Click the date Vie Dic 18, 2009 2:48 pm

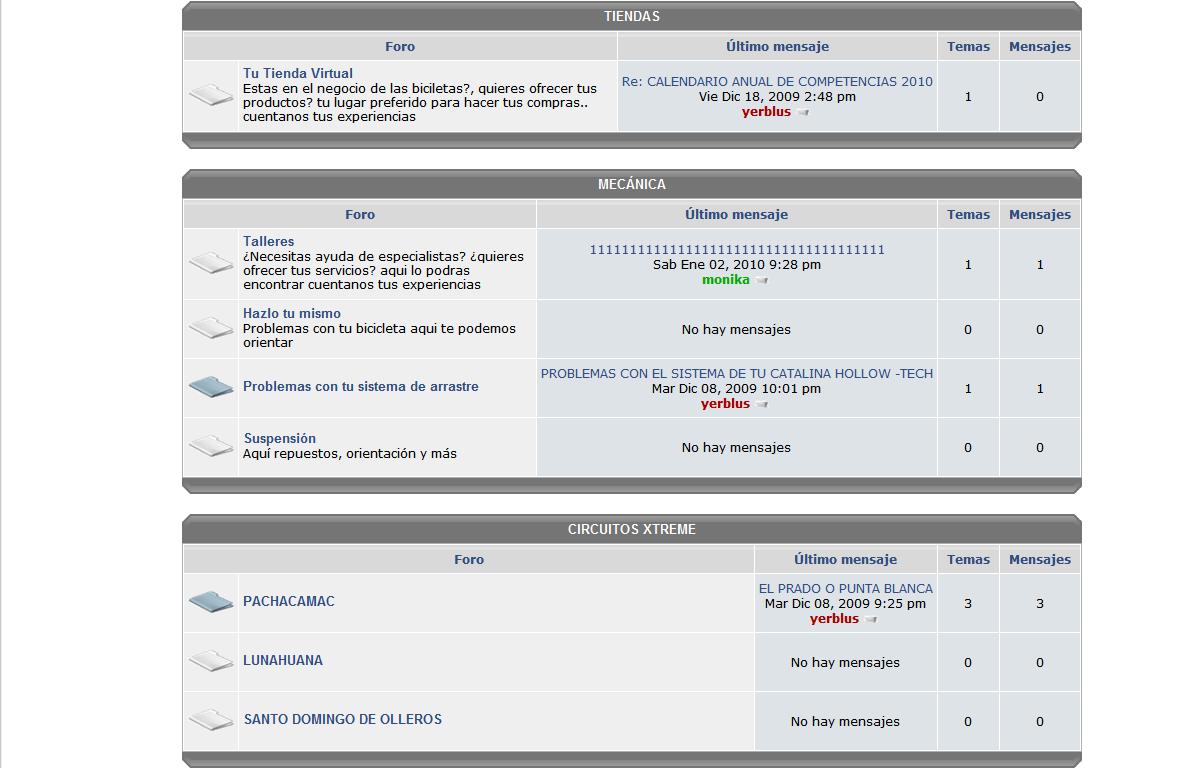(x=777, y=97)
